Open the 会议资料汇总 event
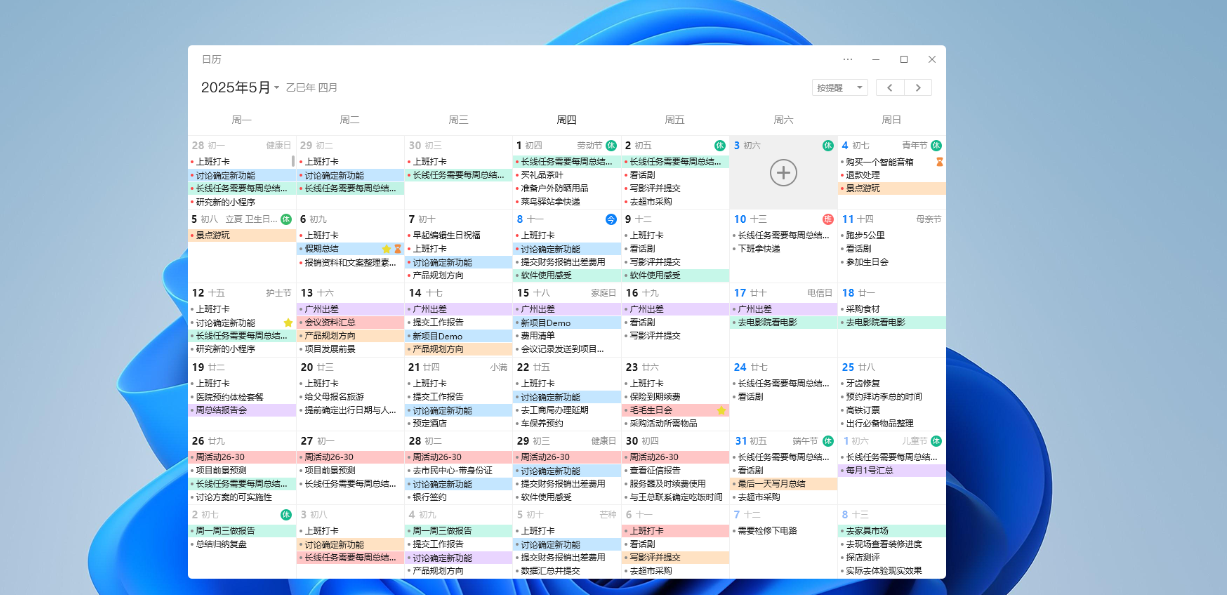The image size is (1227, 595). (x=350, y=322)
